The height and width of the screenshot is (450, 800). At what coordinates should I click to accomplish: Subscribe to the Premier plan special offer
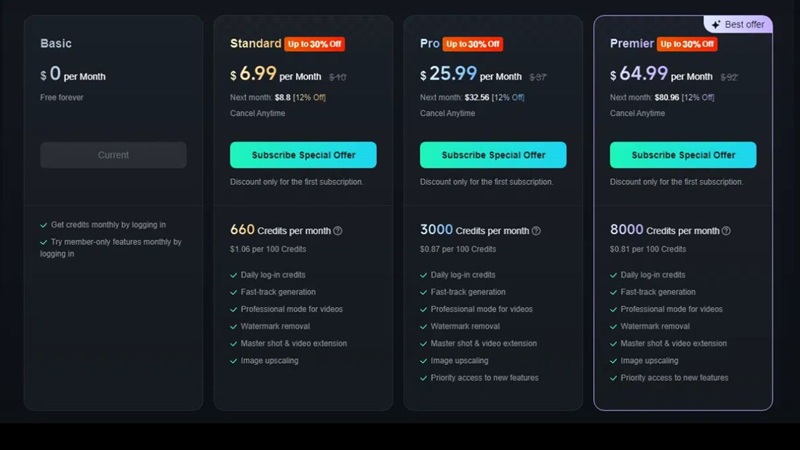click(683, 155)
